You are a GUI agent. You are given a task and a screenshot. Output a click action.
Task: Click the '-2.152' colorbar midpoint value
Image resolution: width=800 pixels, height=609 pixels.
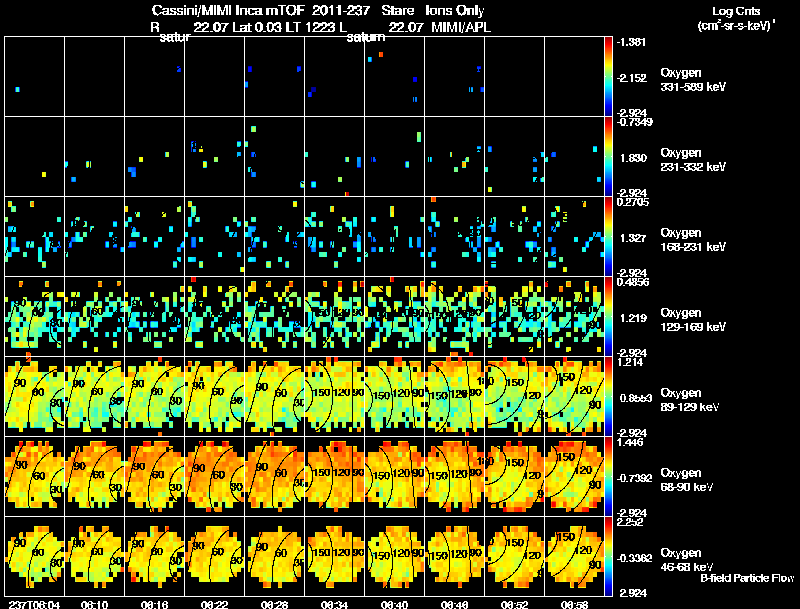632,78
